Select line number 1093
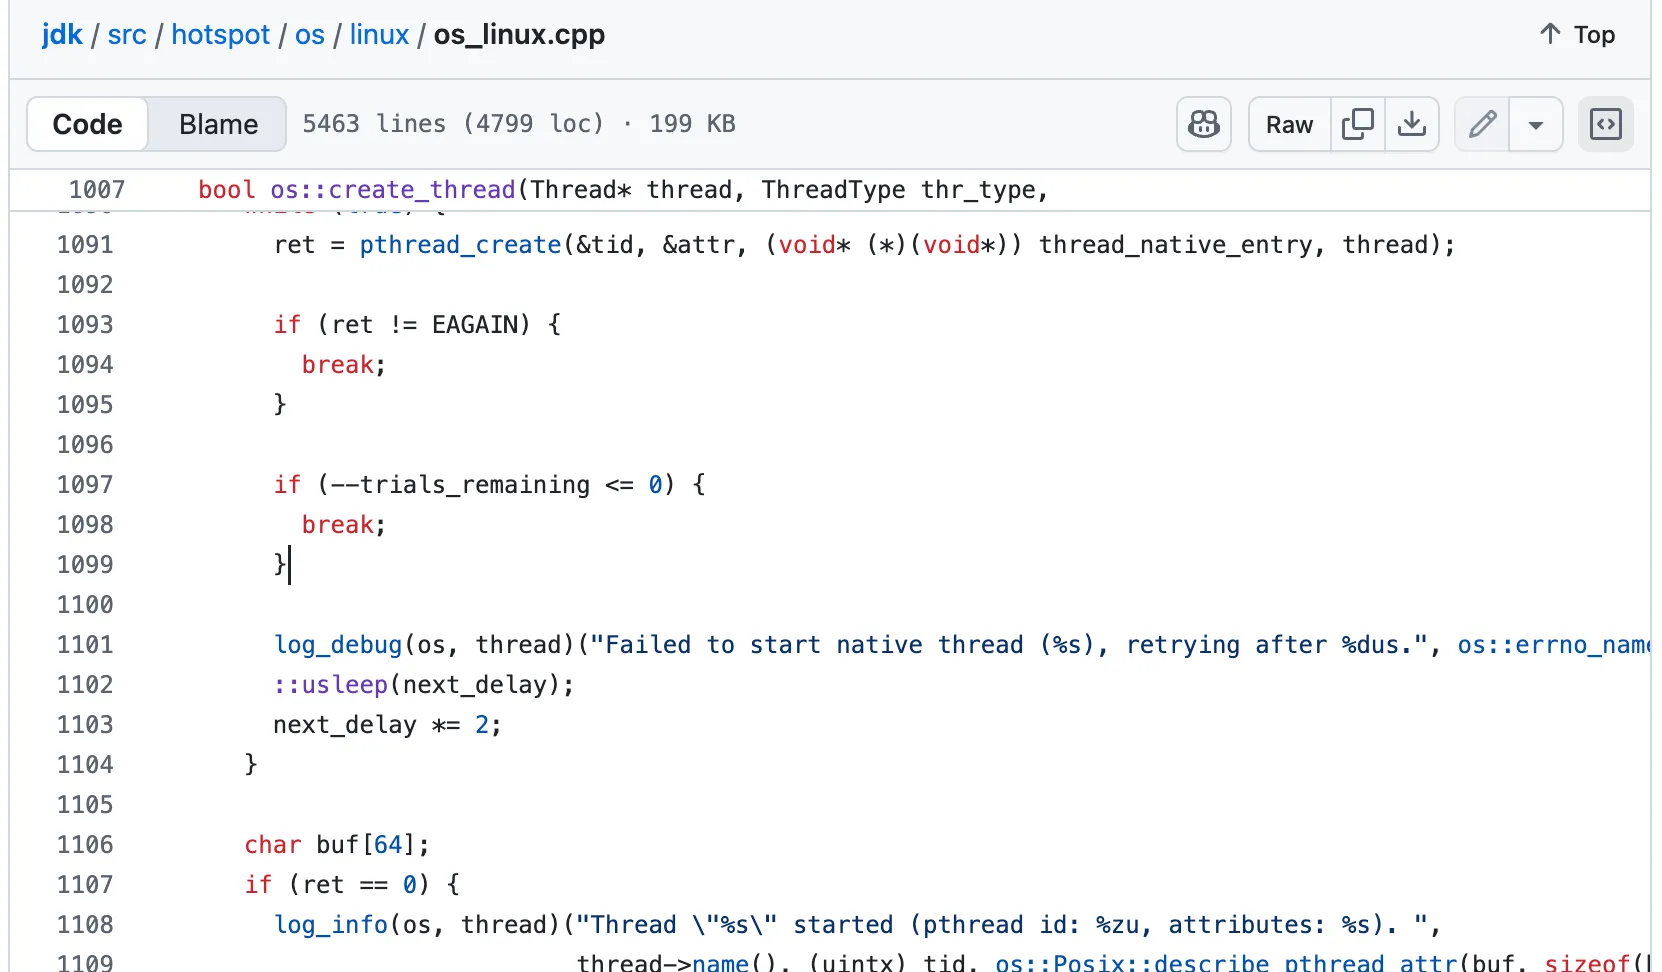The height and width of the screenshot is (972, 1662). coord(85,325)
